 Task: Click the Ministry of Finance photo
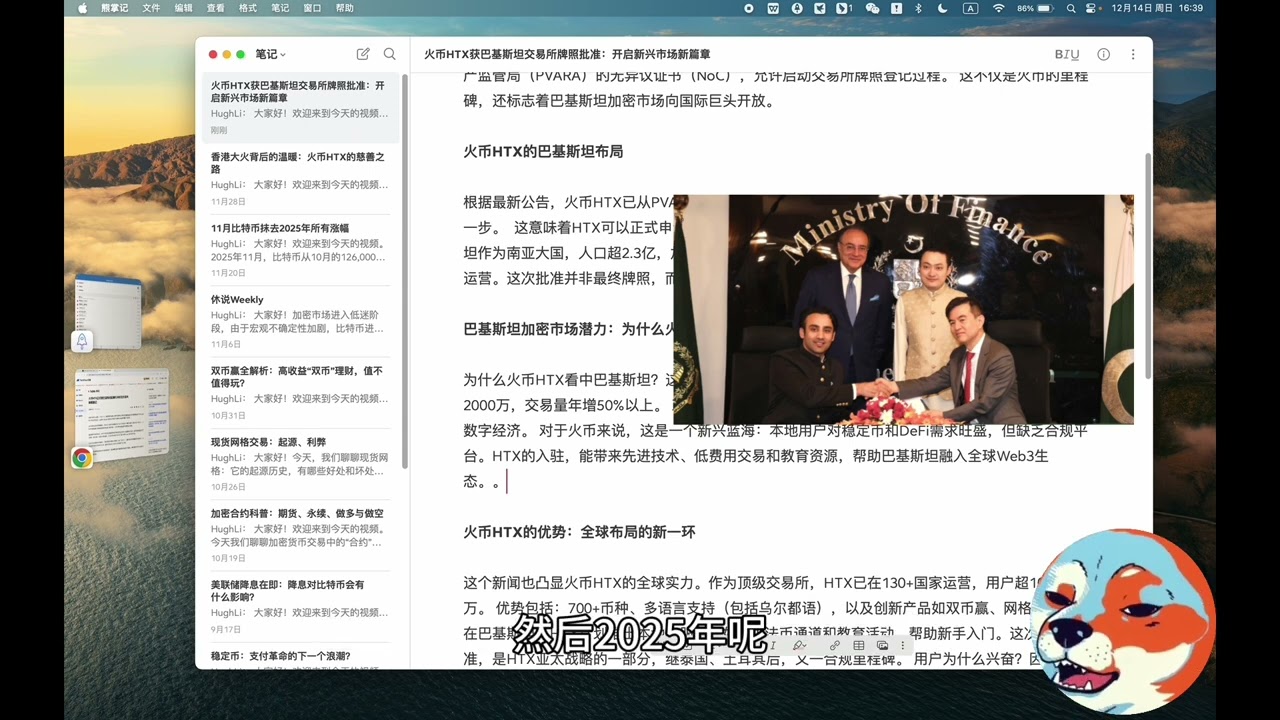(x=903, y=309)
